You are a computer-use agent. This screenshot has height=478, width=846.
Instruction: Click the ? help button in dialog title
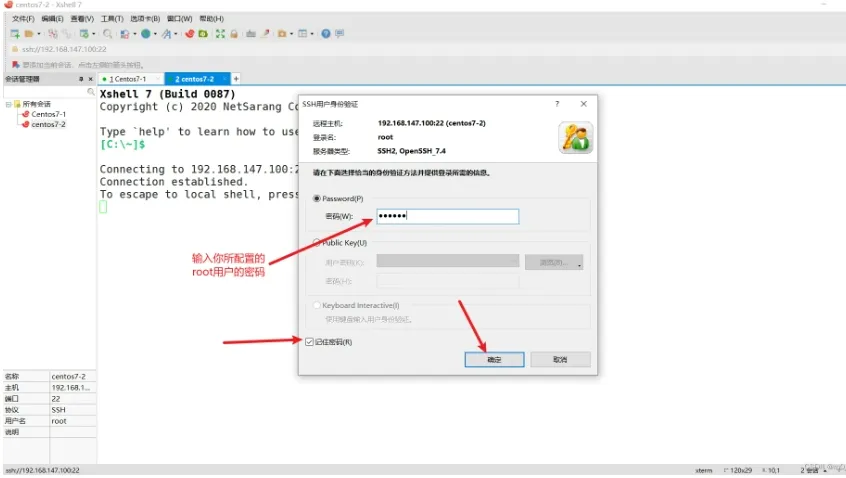click(557, 104)
